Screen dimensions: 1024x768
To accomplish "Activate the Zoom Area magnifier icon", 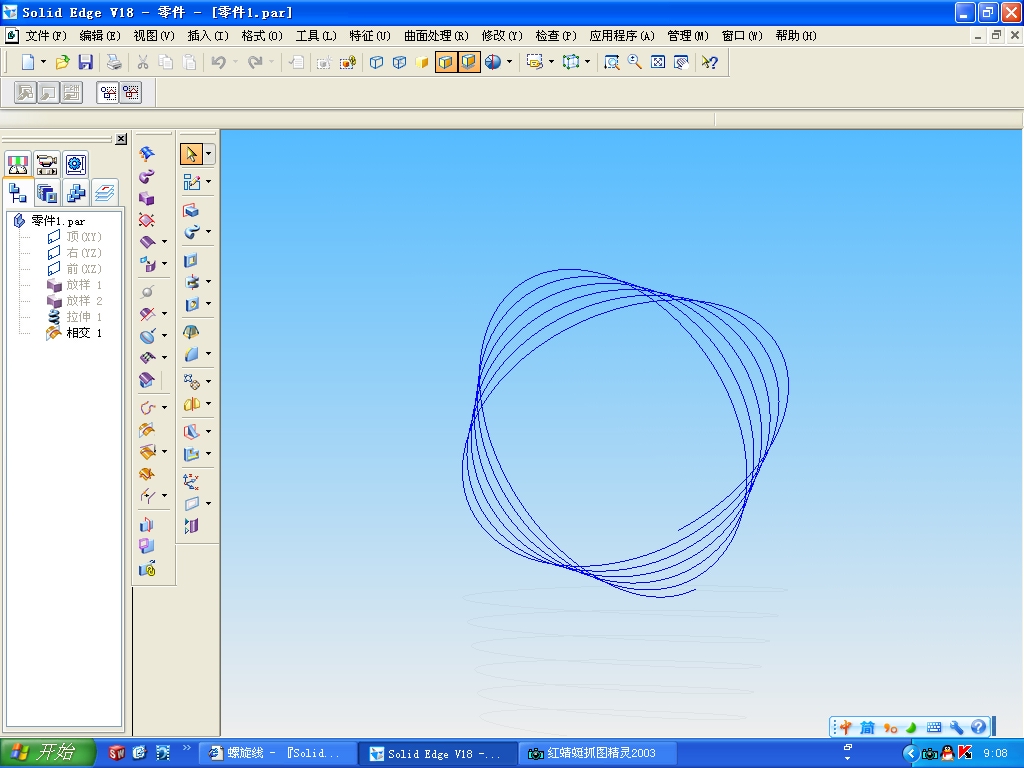I will [x=611, y=62].
